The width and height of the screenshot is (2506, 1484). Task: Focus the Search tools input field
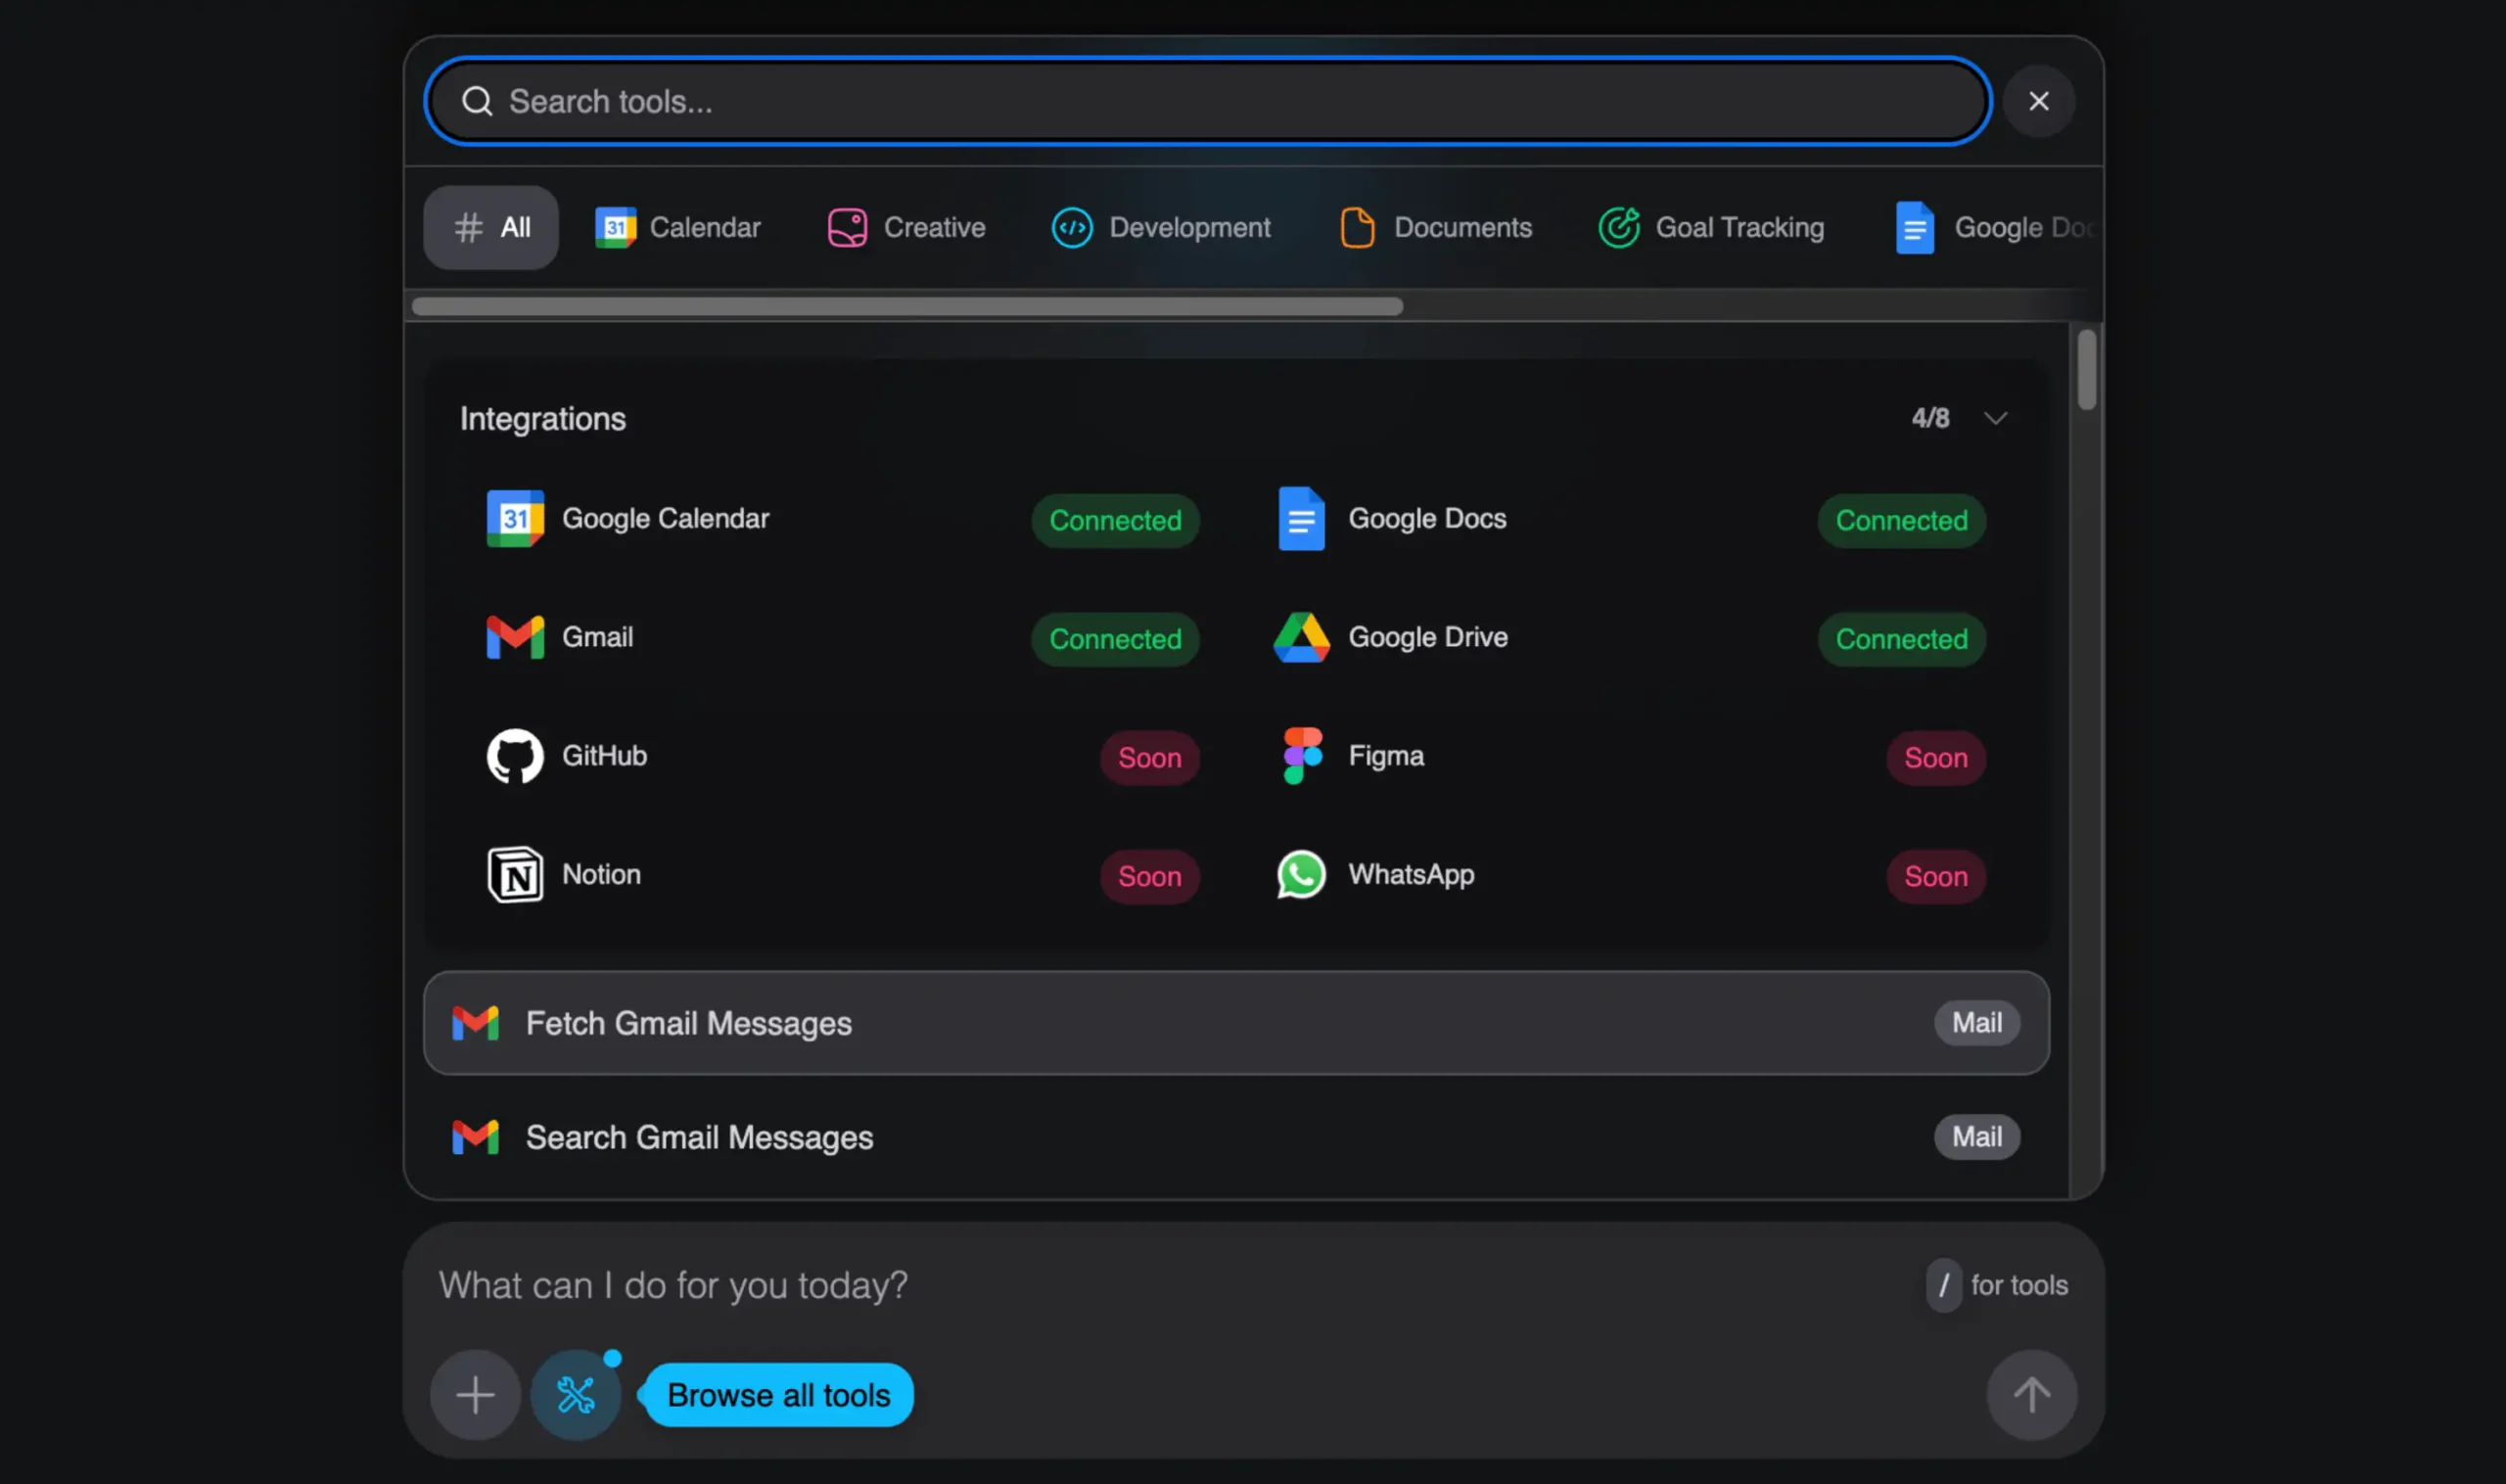click(1208, 101)
